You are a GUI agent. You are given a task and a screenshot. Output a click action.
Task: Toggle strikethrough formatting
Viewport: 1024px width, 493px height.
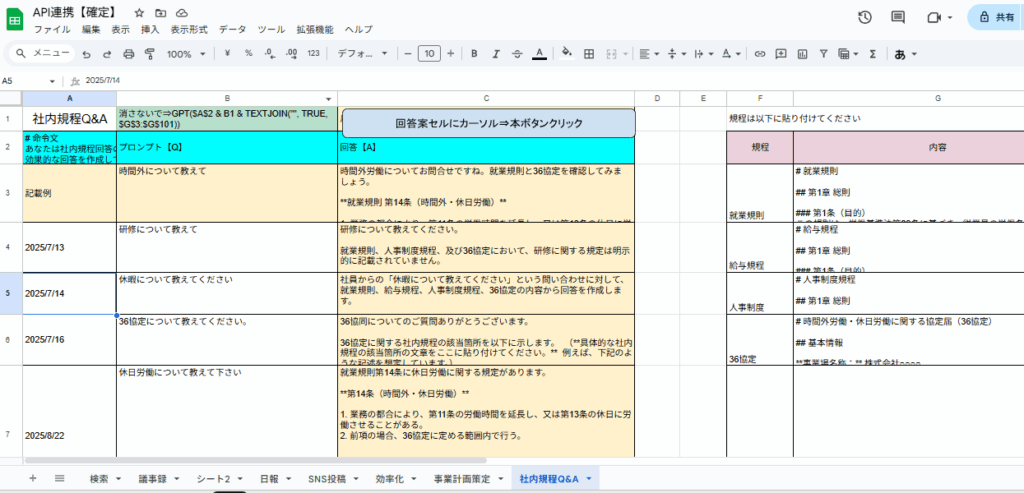[x=517, y=54]
